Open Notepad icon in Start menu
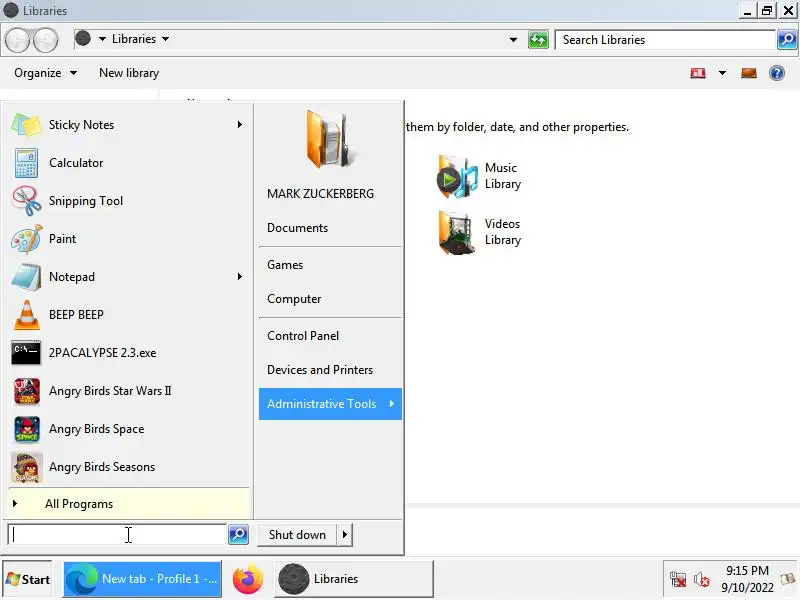This screenshot has width=800, height=600. [26, 277]
